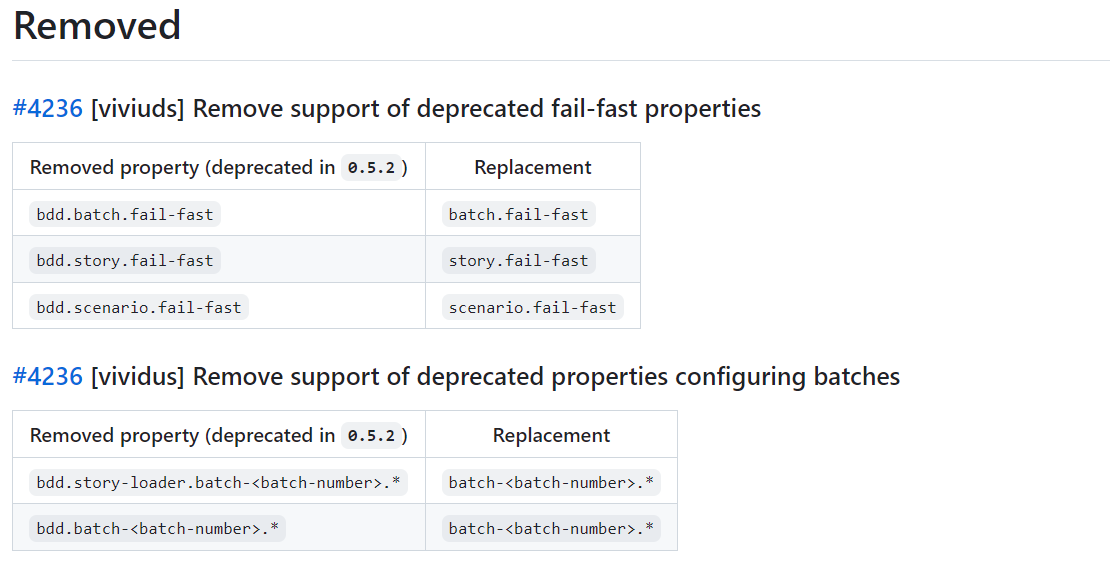Click the "Removed property" header of the batches table
This screenshot has width=1120, height=561.
pos(114,435)
